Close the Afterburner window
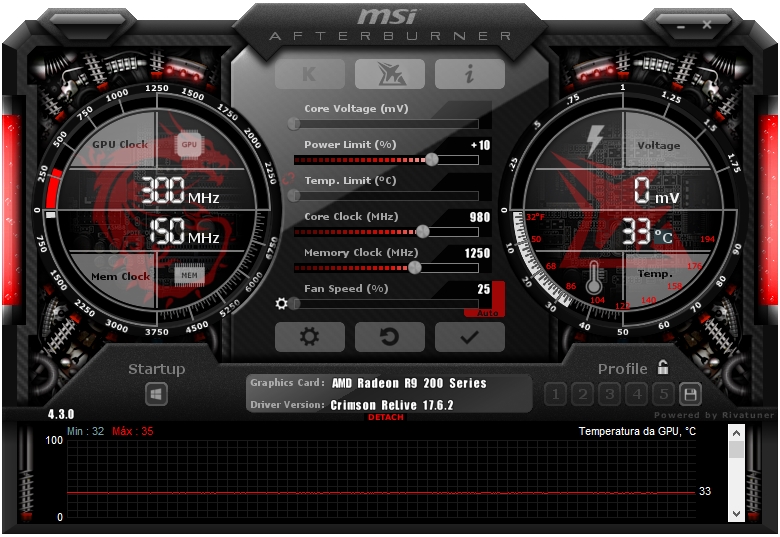The image size is (780, 537). click(707, 24)
